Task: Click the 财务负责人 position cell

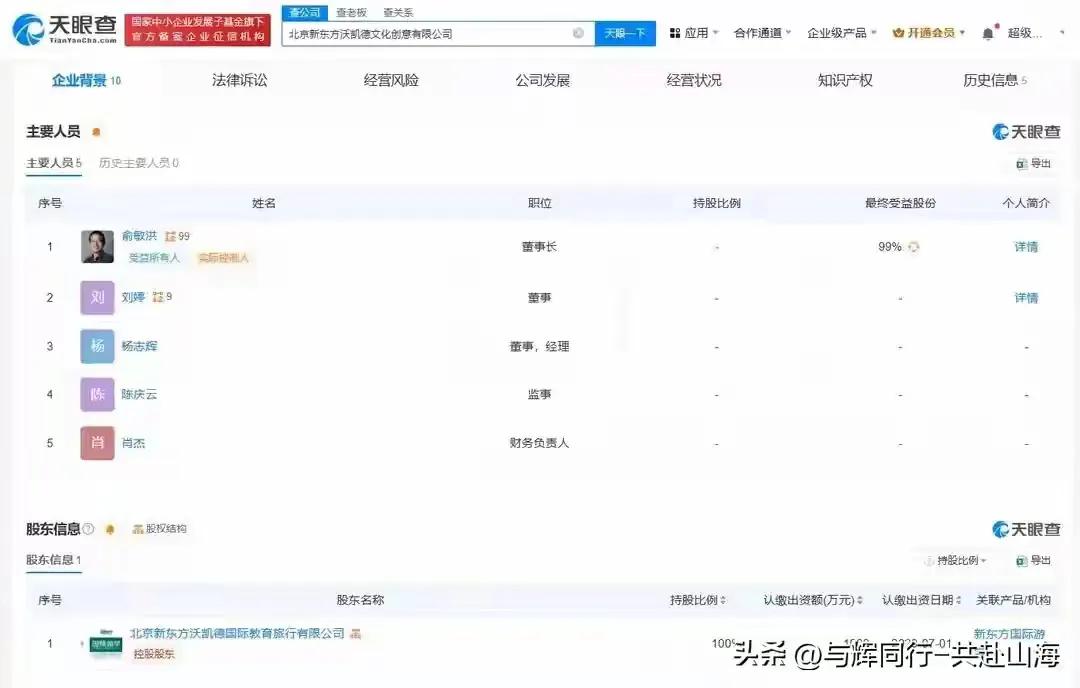Action: [x=539, y=443]
